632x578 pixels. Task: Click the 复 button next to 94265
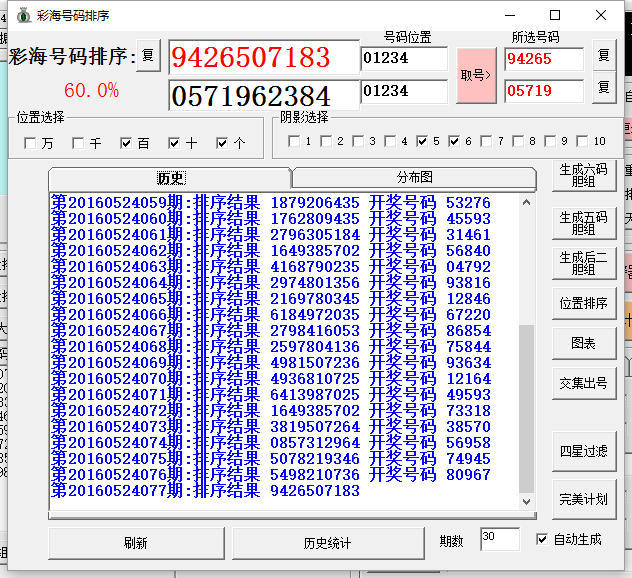coord(603,57)
